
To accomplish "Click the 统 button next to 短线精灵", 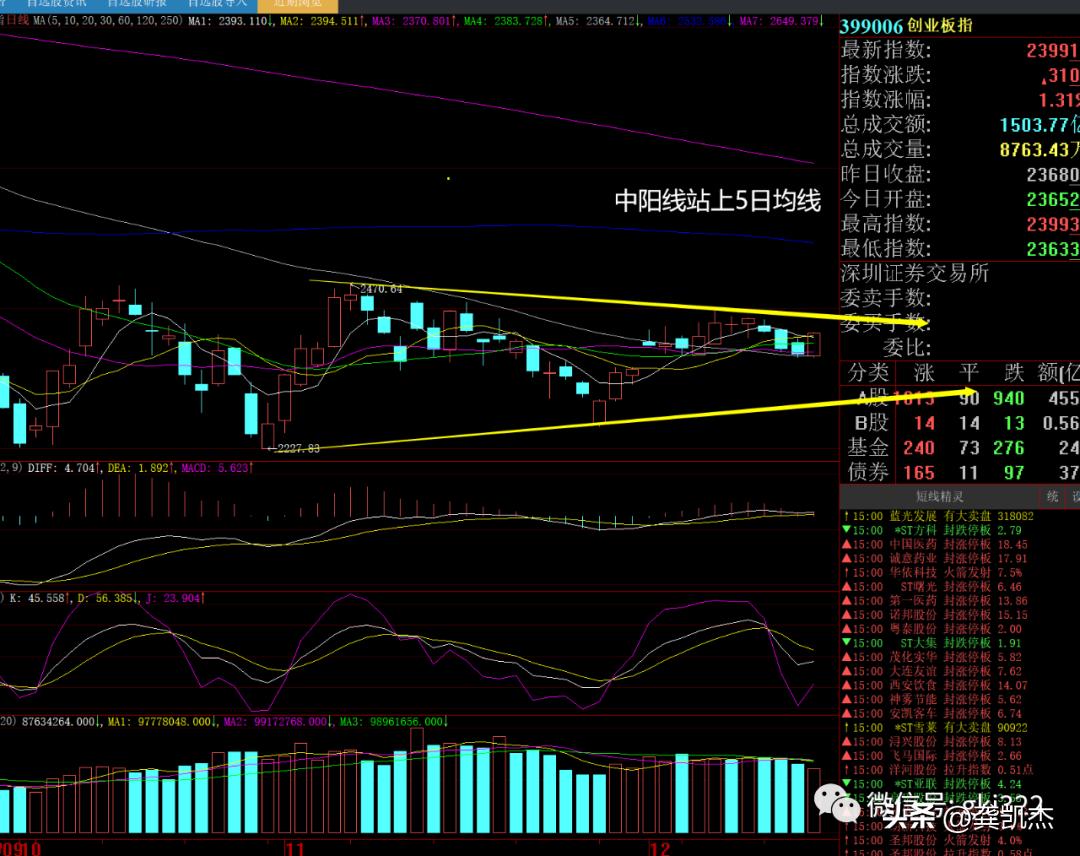I will pos(1052,496).
